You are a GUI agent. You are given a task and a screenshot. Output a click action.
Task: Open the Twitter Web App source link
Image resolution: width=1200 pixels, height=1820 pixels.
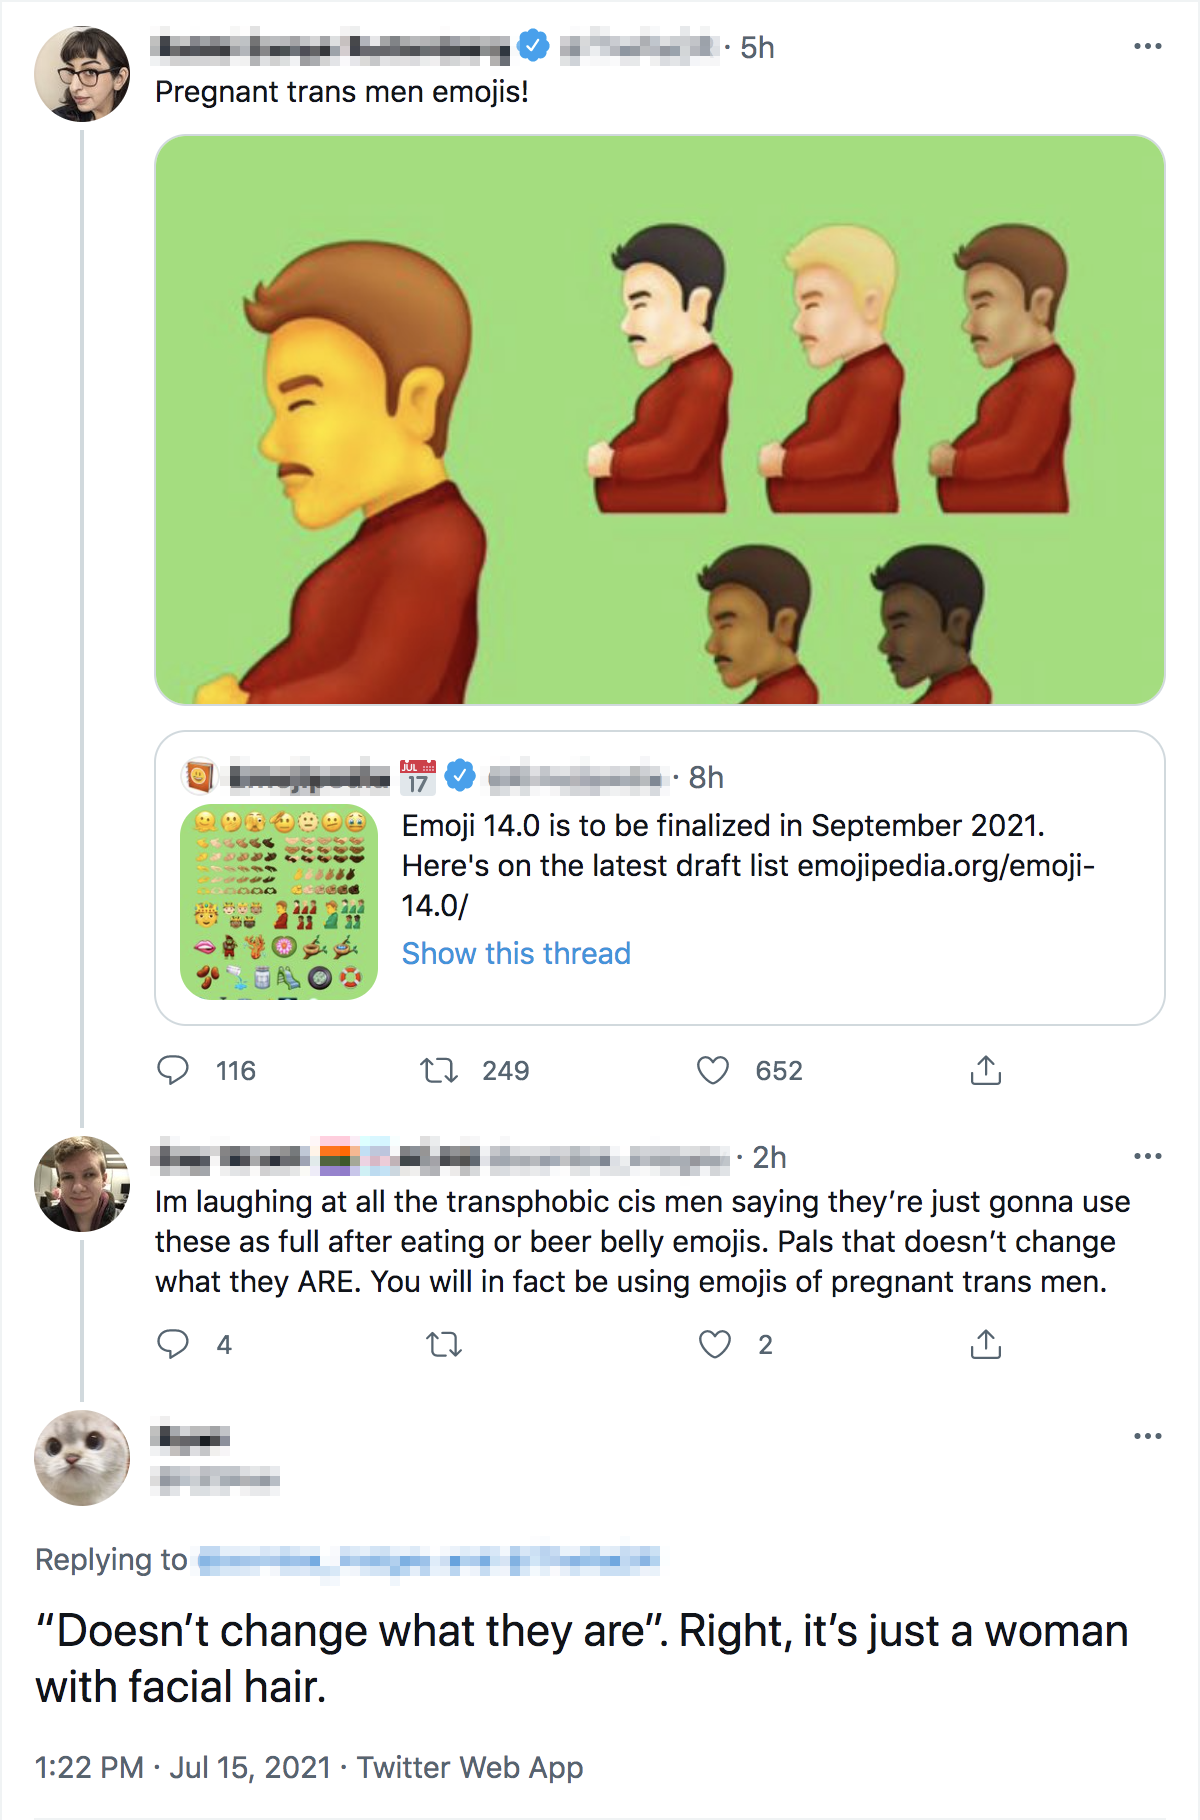click(x=470, y=1767)
